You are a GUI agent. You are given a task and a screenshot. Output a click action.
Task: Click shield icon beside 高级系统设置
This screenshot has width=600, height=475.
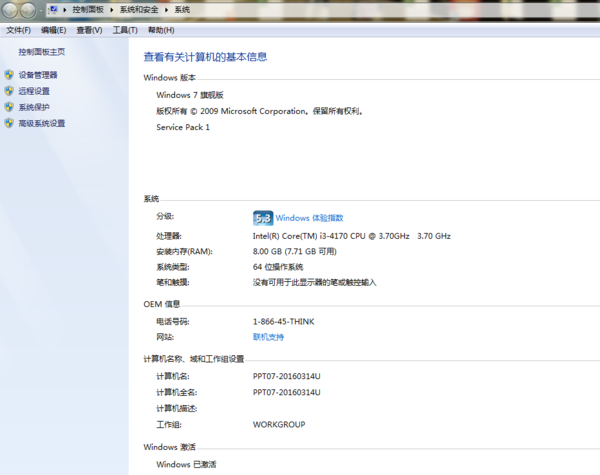point(9,123)
